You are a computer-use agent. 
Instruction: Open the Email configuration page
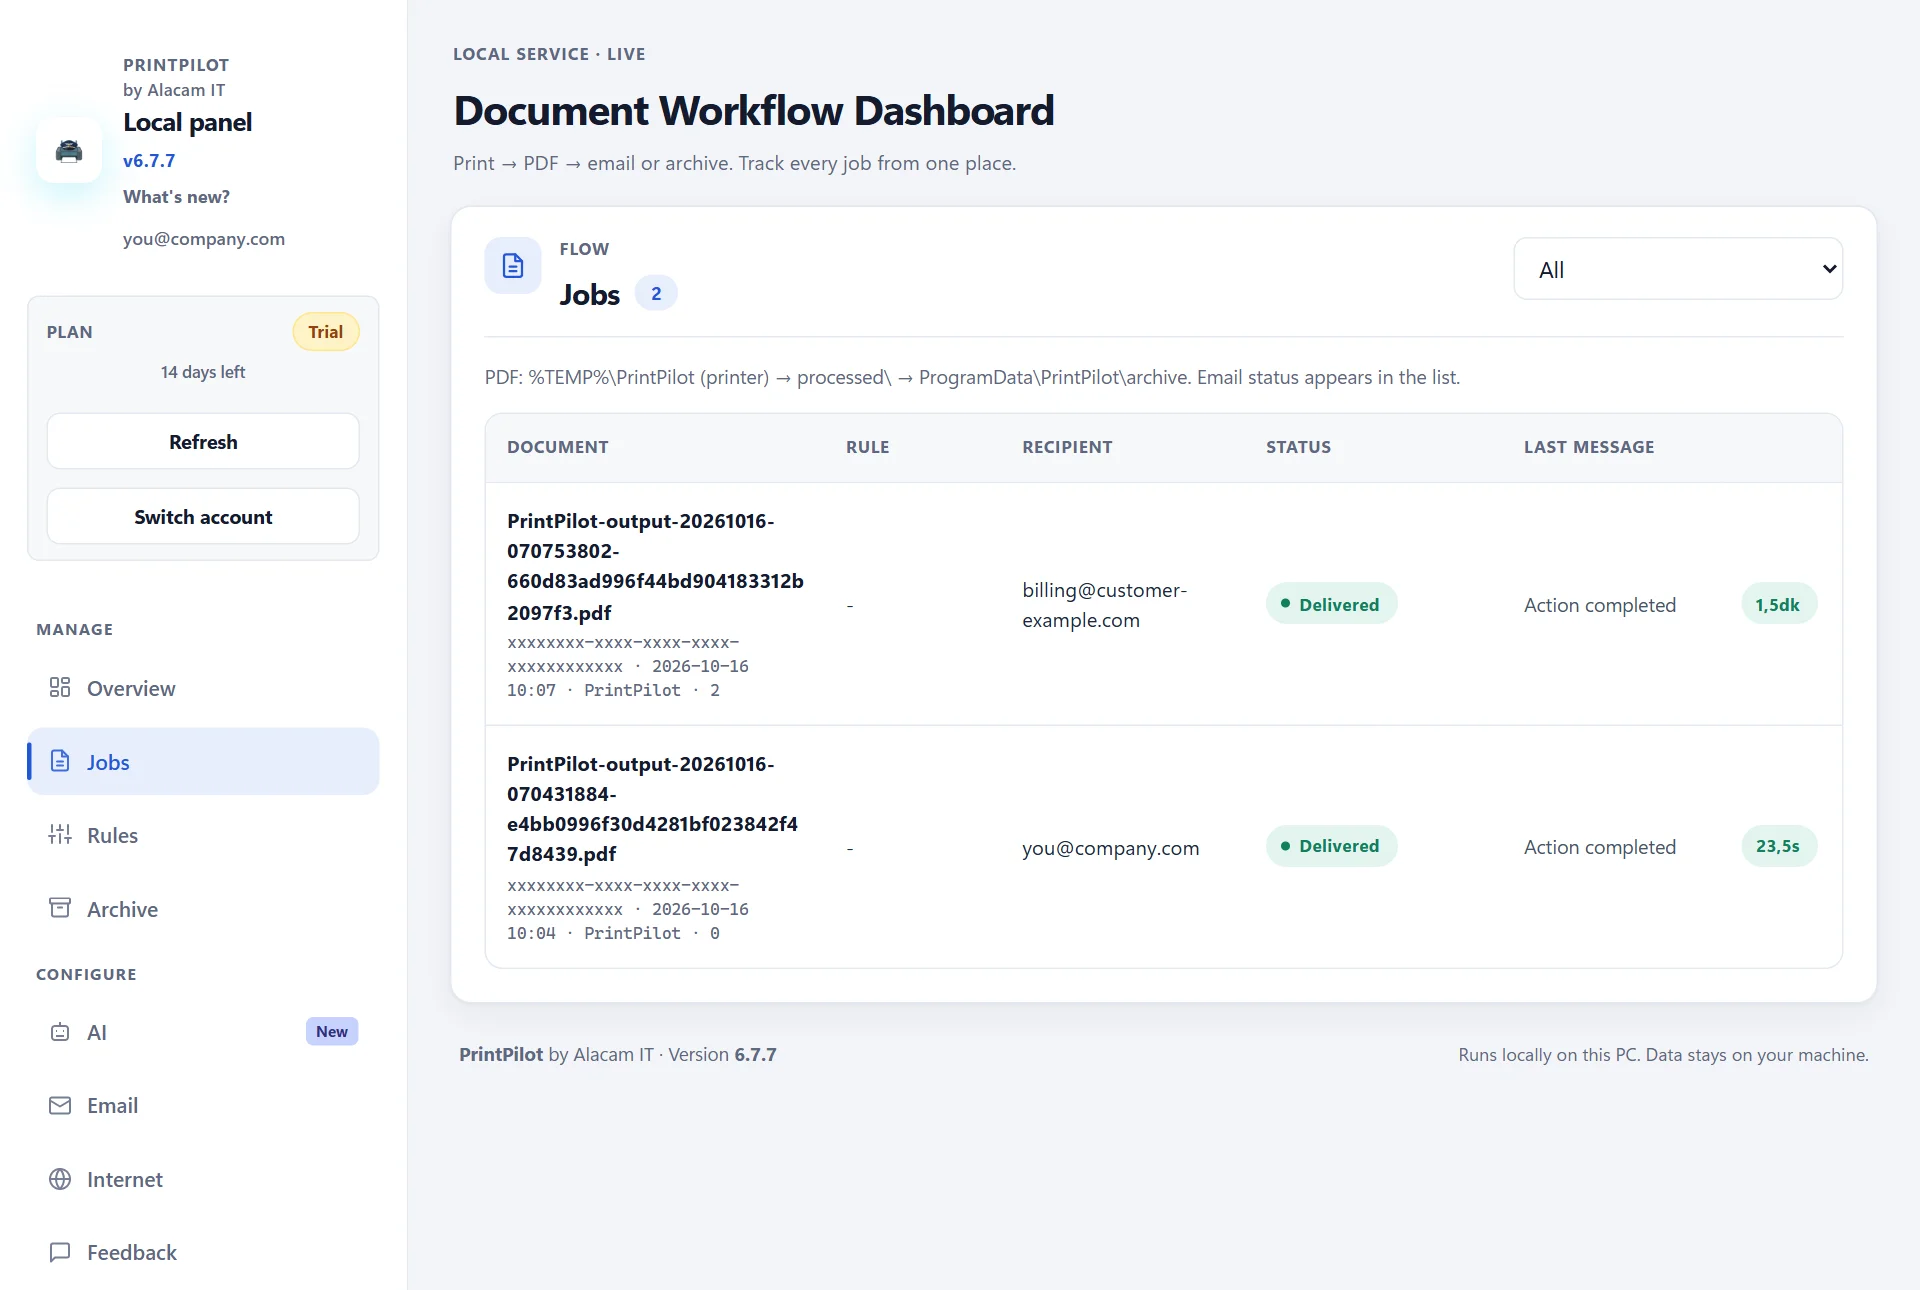click(x=203, y=1105)
